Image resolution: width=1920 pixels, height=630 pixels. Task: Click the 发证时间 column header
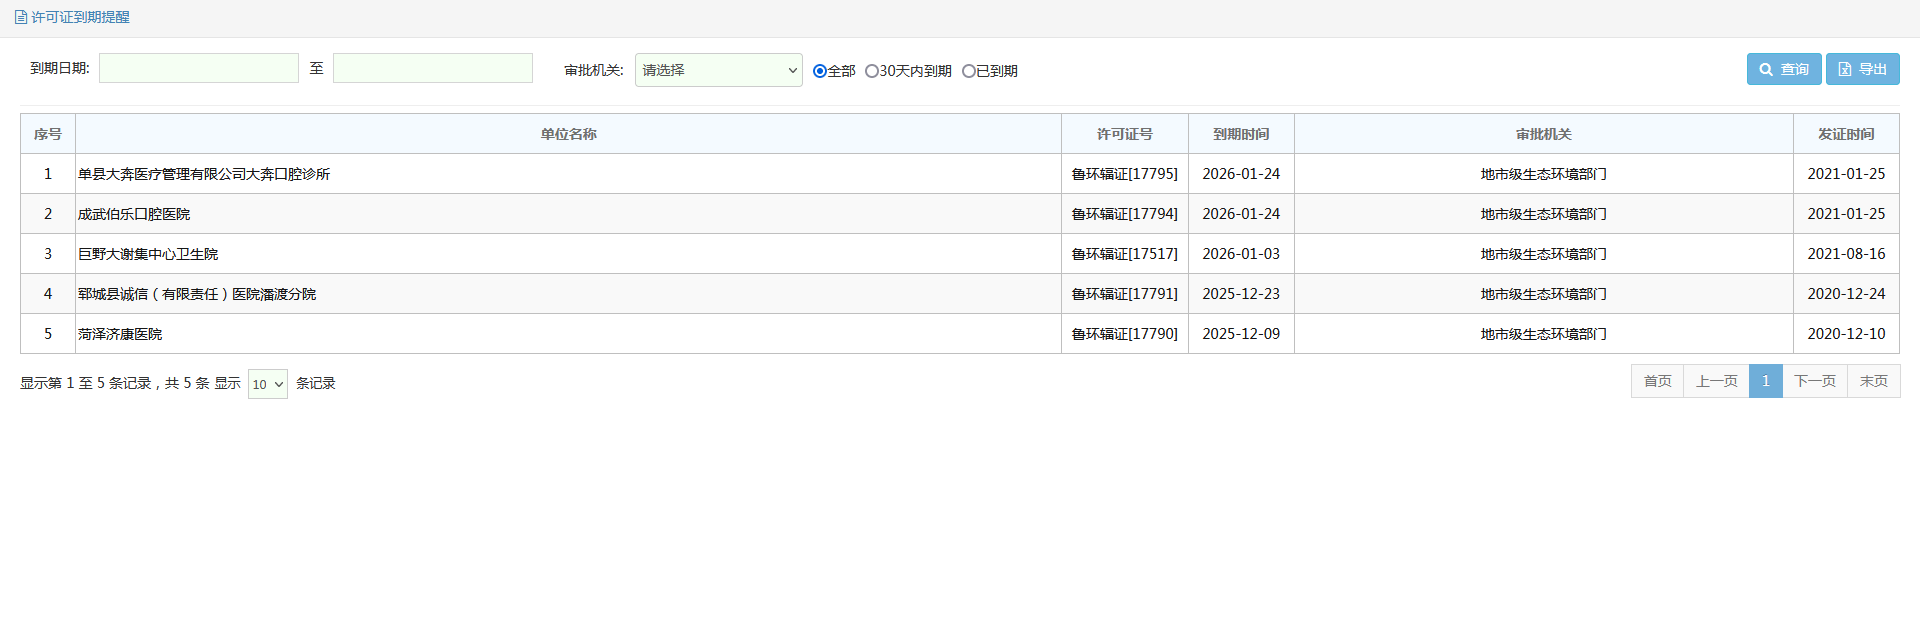tap(1846, 134)
